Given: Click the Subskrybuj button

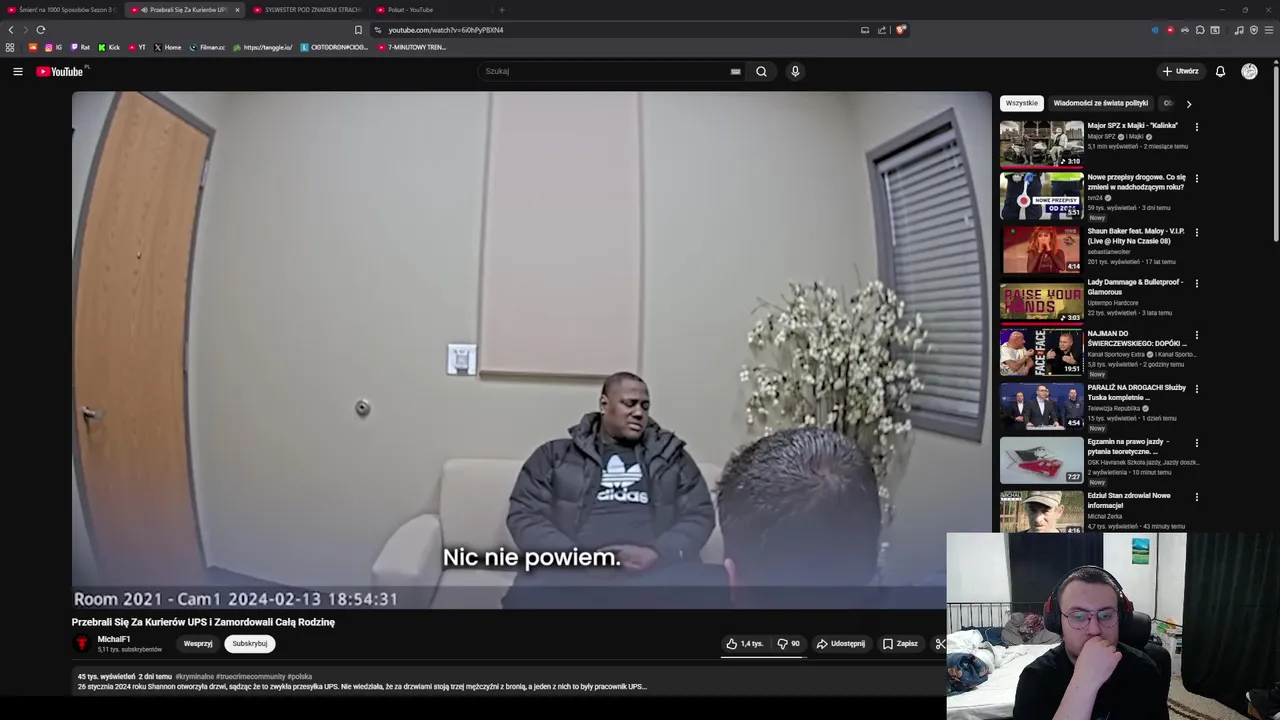Looking at the screenshot, I should pyautogui.click(x=250, y=644).
